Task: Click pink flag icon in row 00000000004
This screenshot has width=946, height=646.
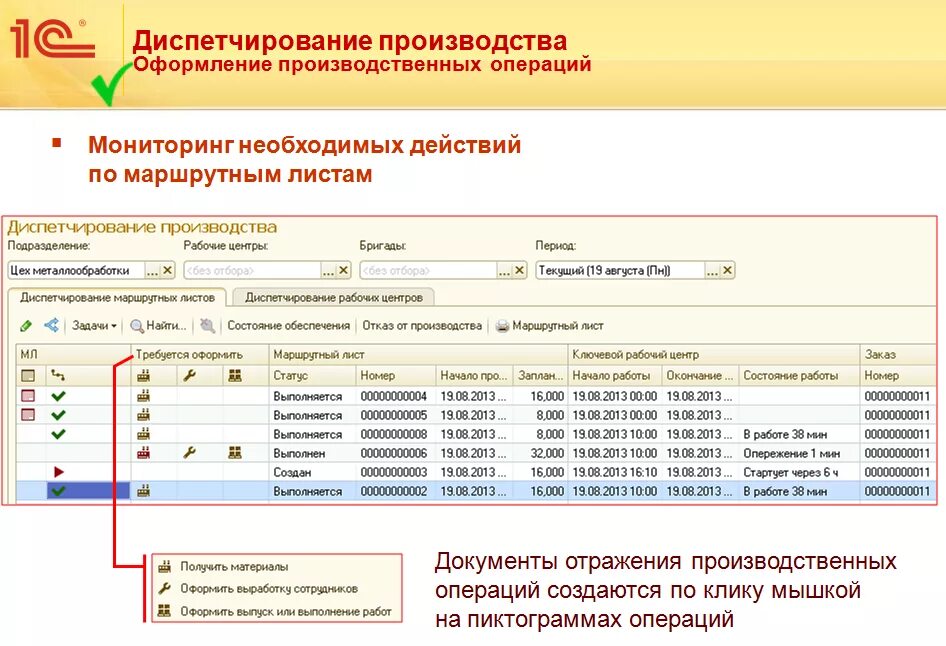Action: point(28,396)
